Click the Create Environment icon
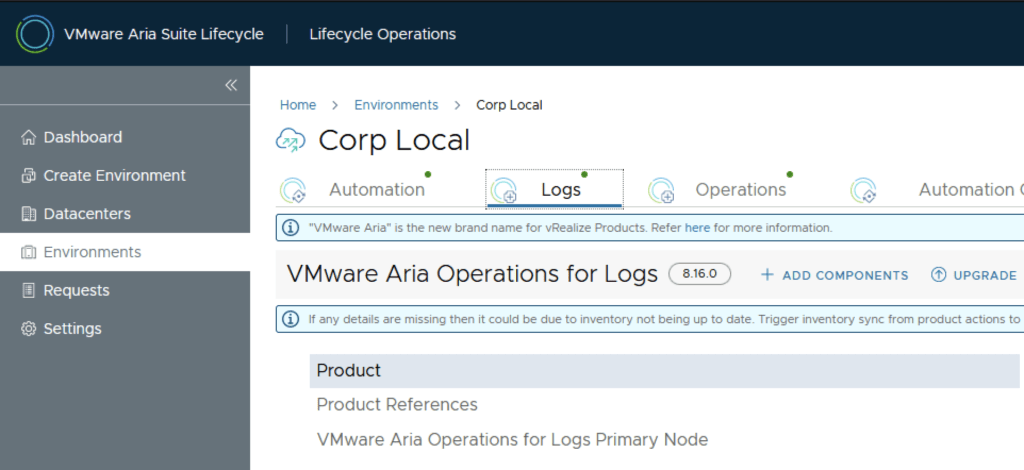Viewport: 1024px width, 470px height. (28, 176)
